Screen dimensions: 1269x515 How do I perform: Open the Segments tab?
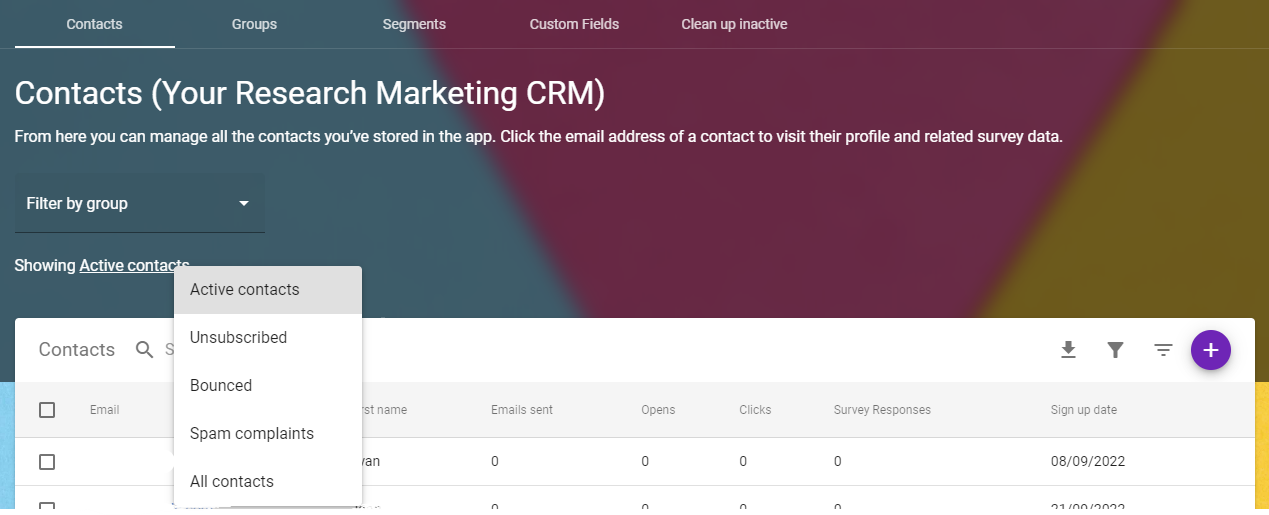414,24
